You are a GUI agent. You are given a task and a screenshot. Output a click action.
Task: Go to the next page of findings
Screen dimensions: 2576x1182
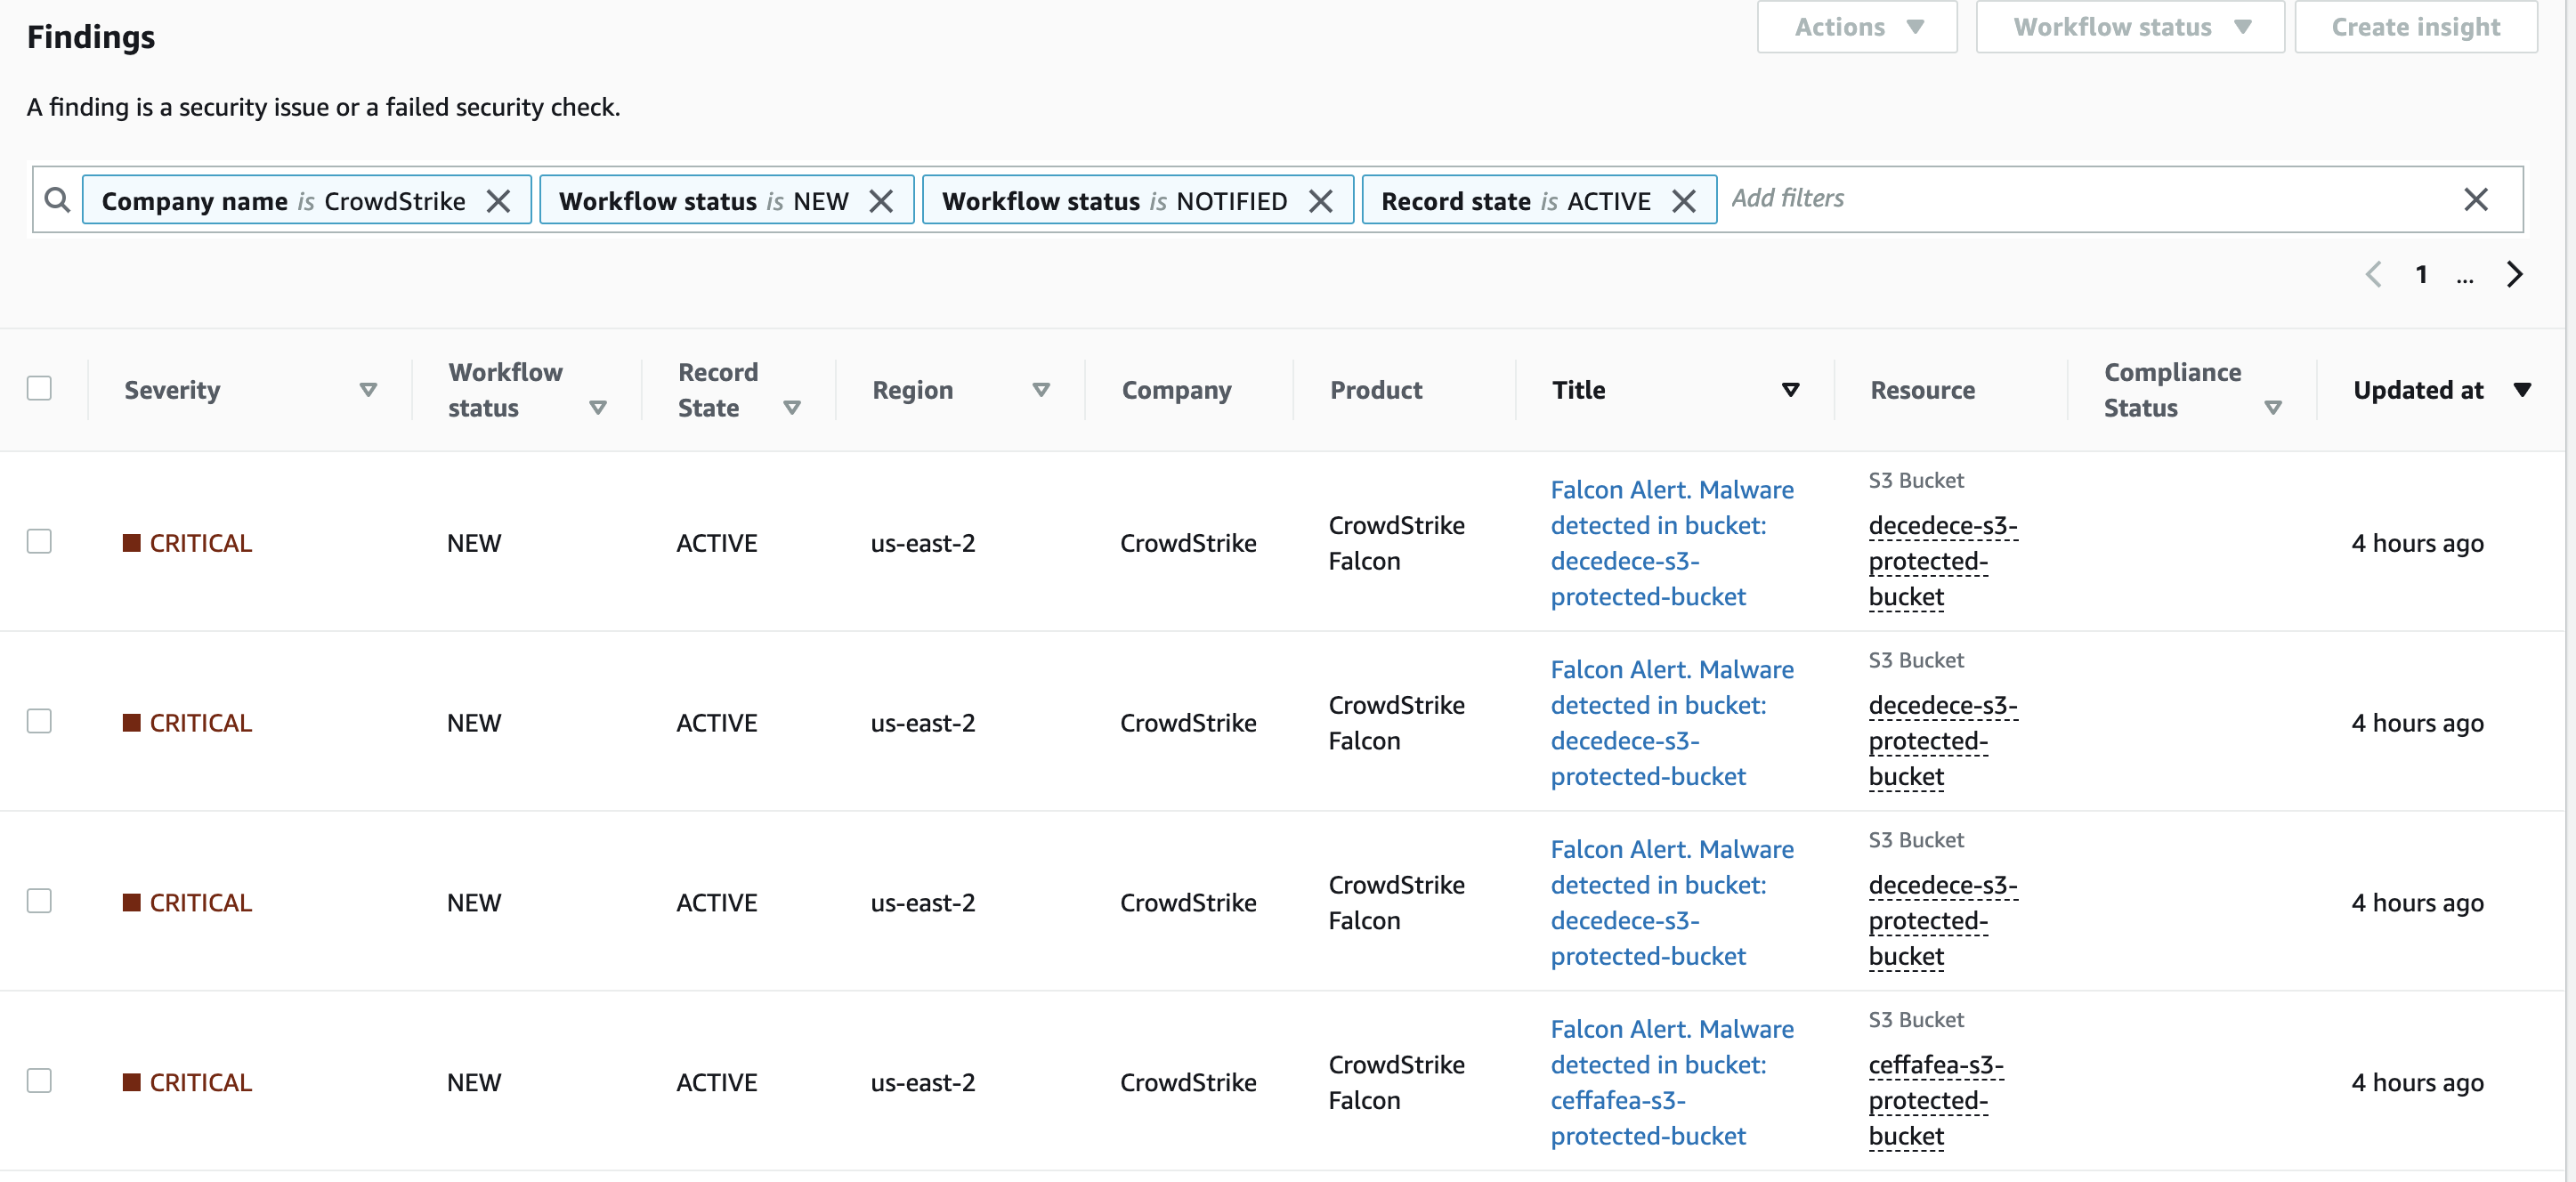click(2515, 274)
